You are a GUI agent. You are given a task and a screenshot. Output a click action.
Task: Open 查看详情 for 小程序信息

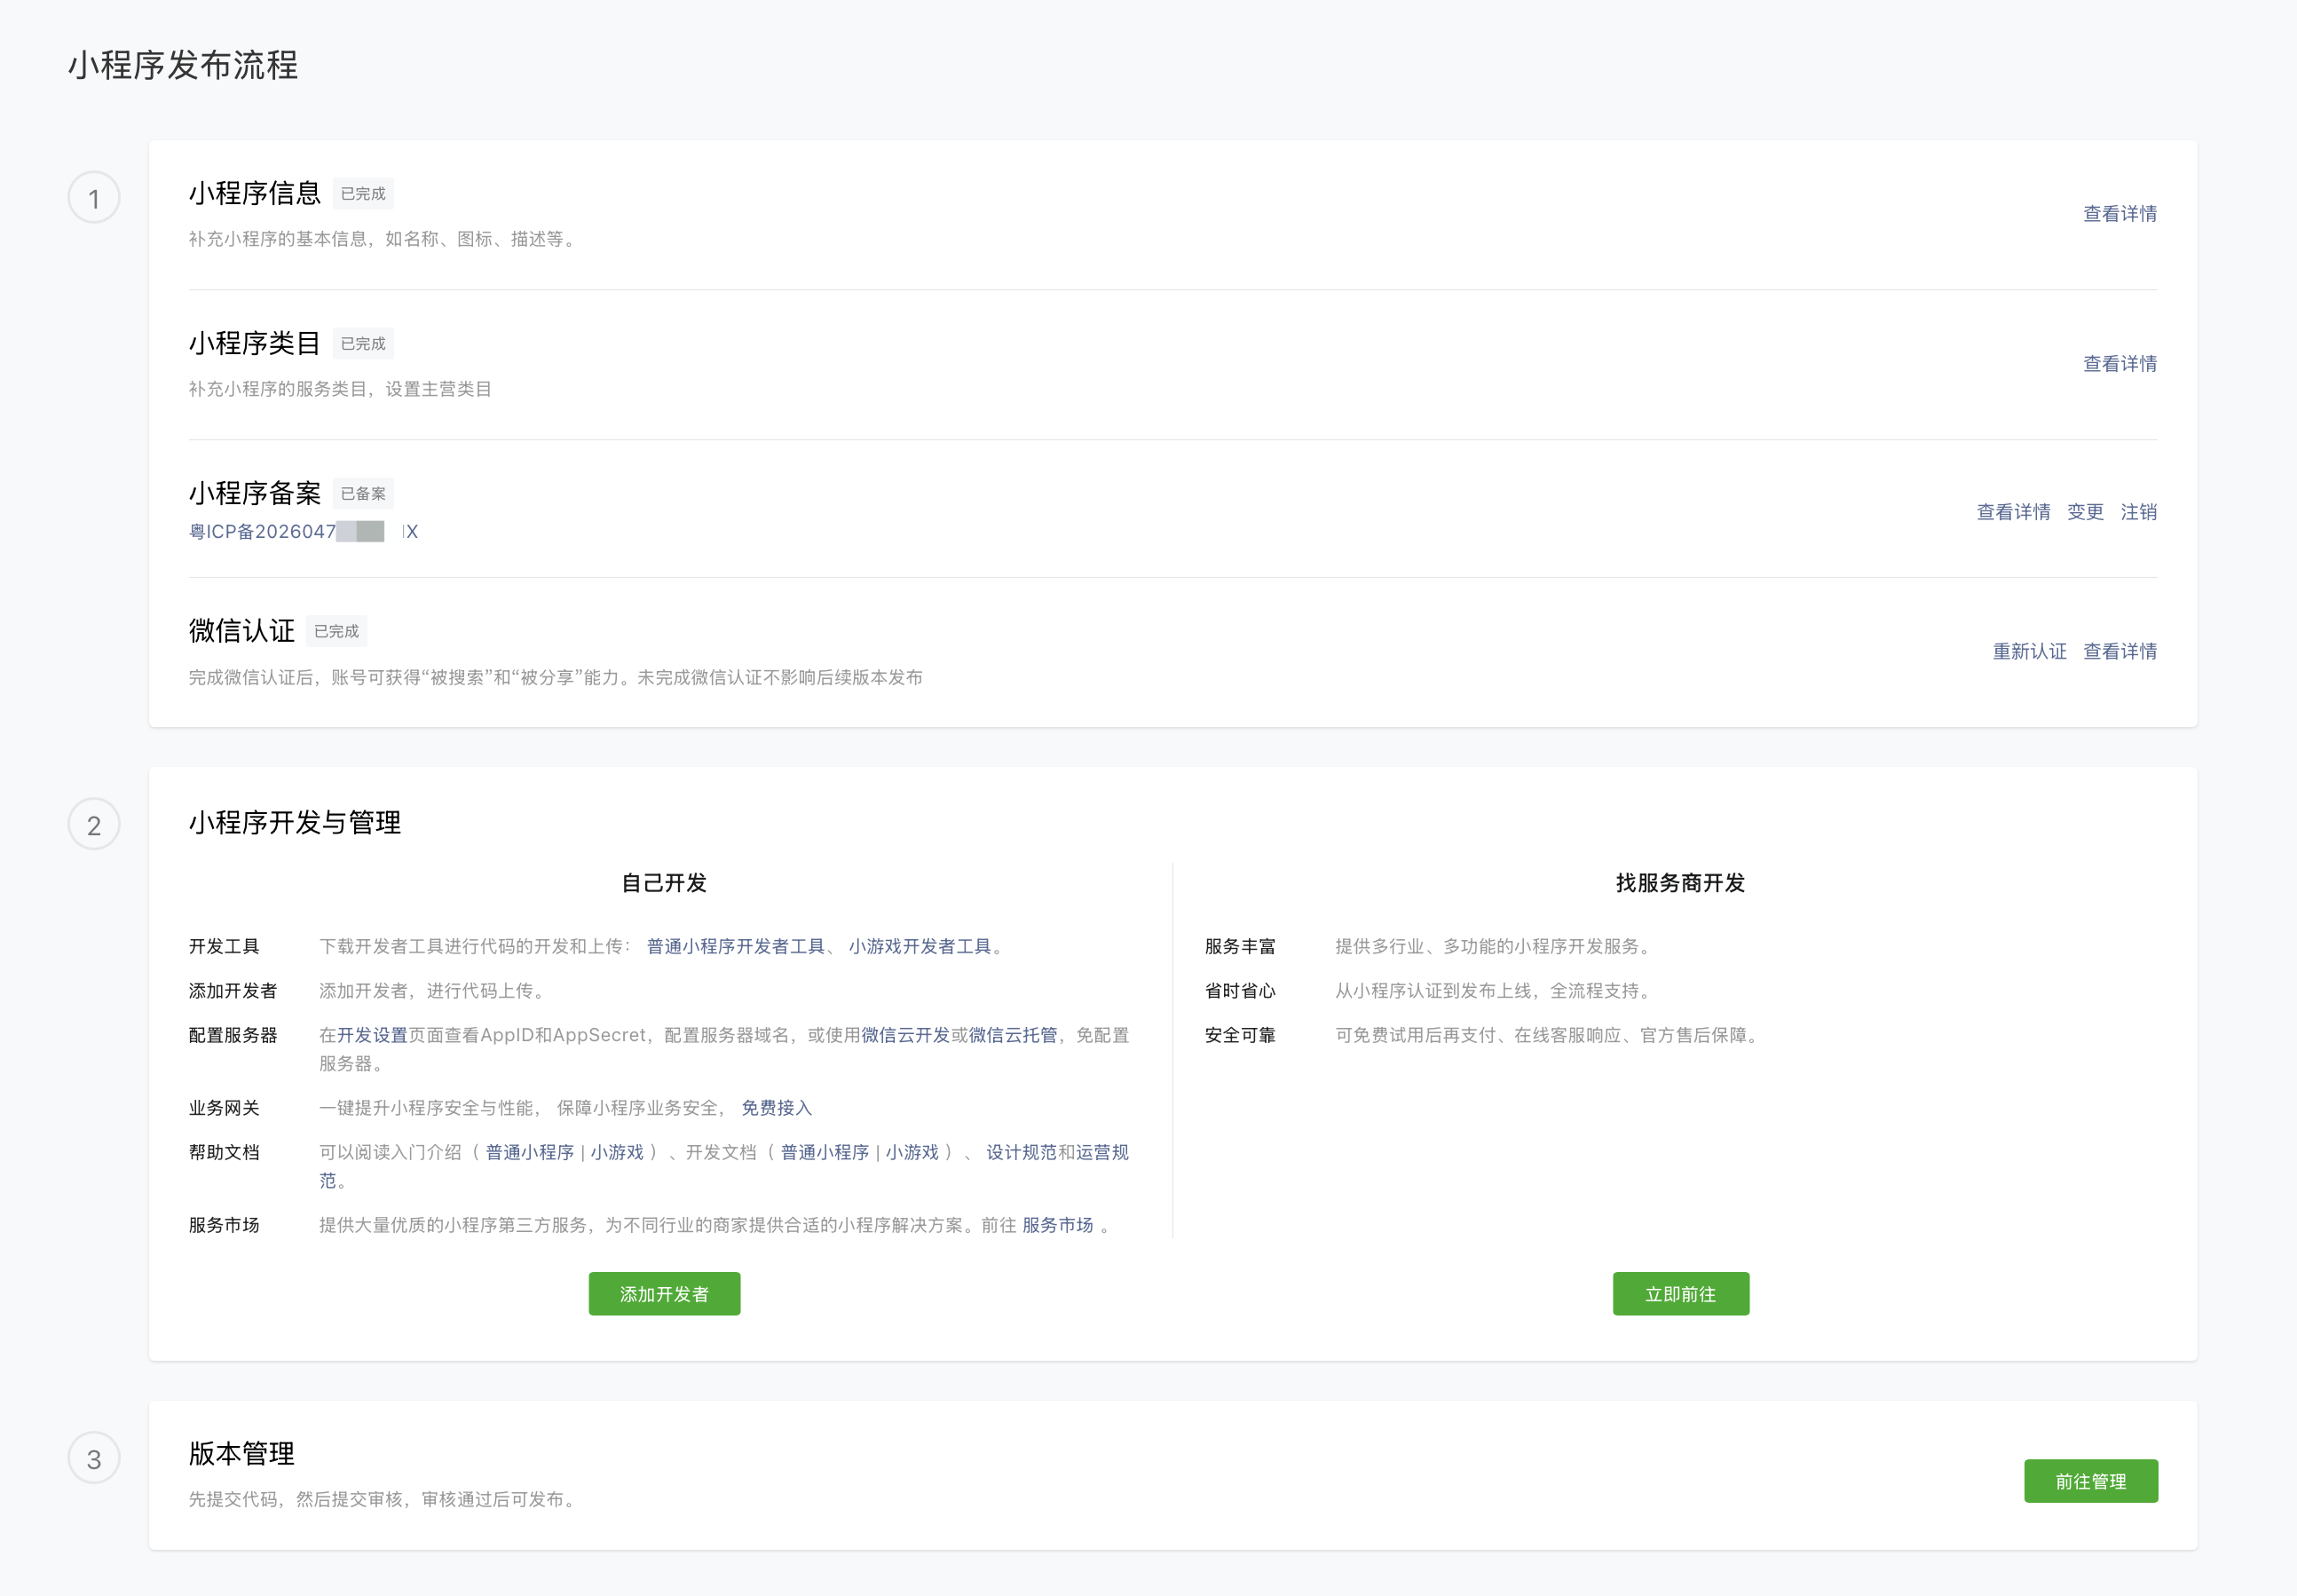pos(2119,213)
